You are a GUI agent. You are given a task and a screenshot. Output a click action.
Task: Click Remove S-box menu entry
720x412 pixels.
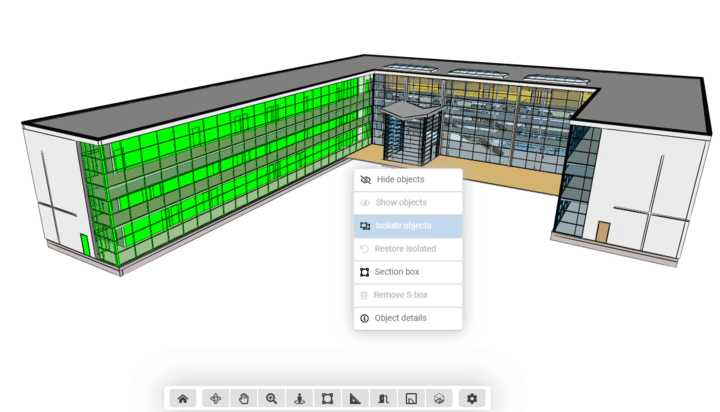[402, 295]
